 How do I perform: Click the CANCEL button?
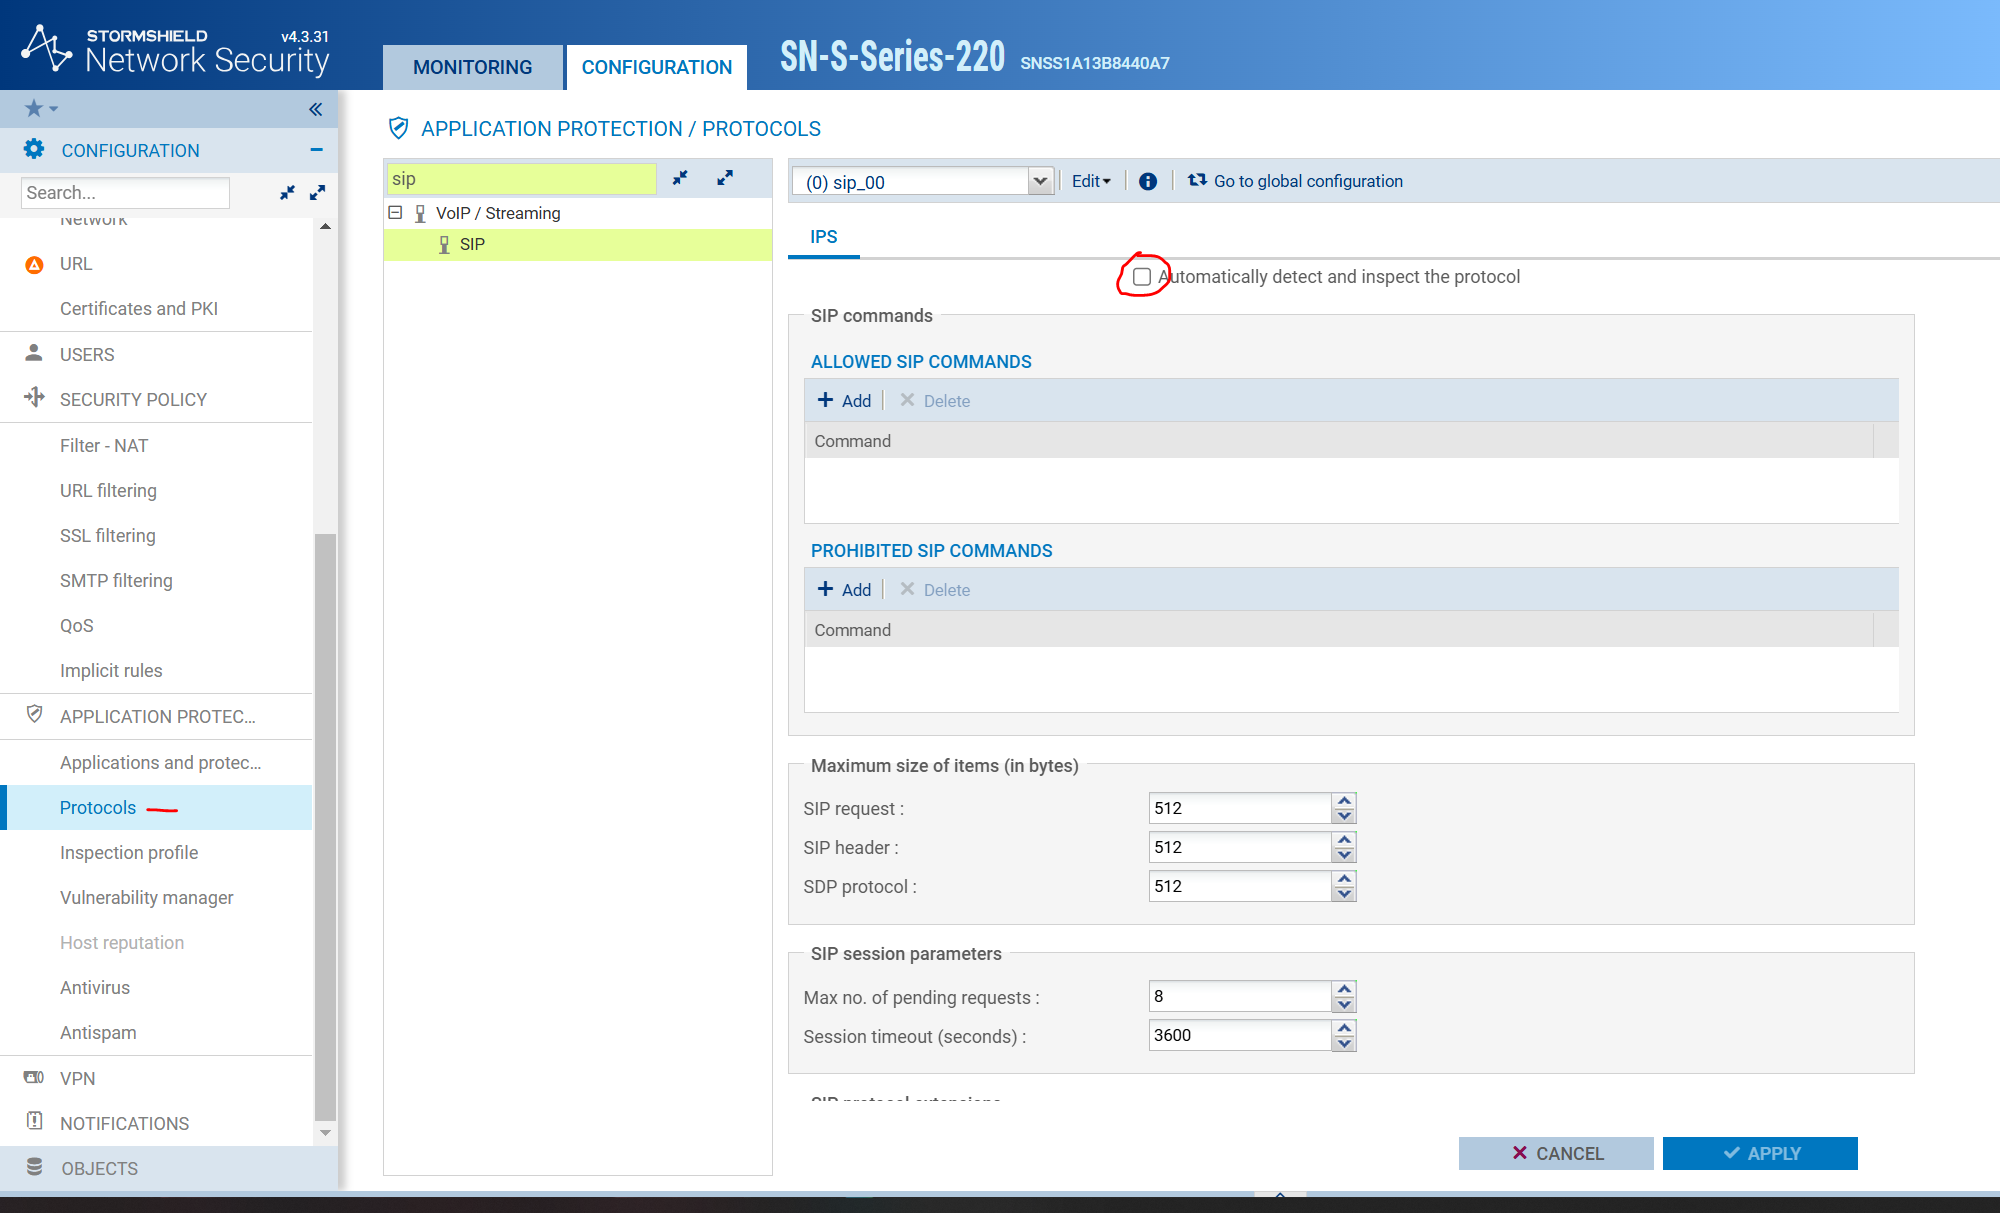(1556, 1153)
